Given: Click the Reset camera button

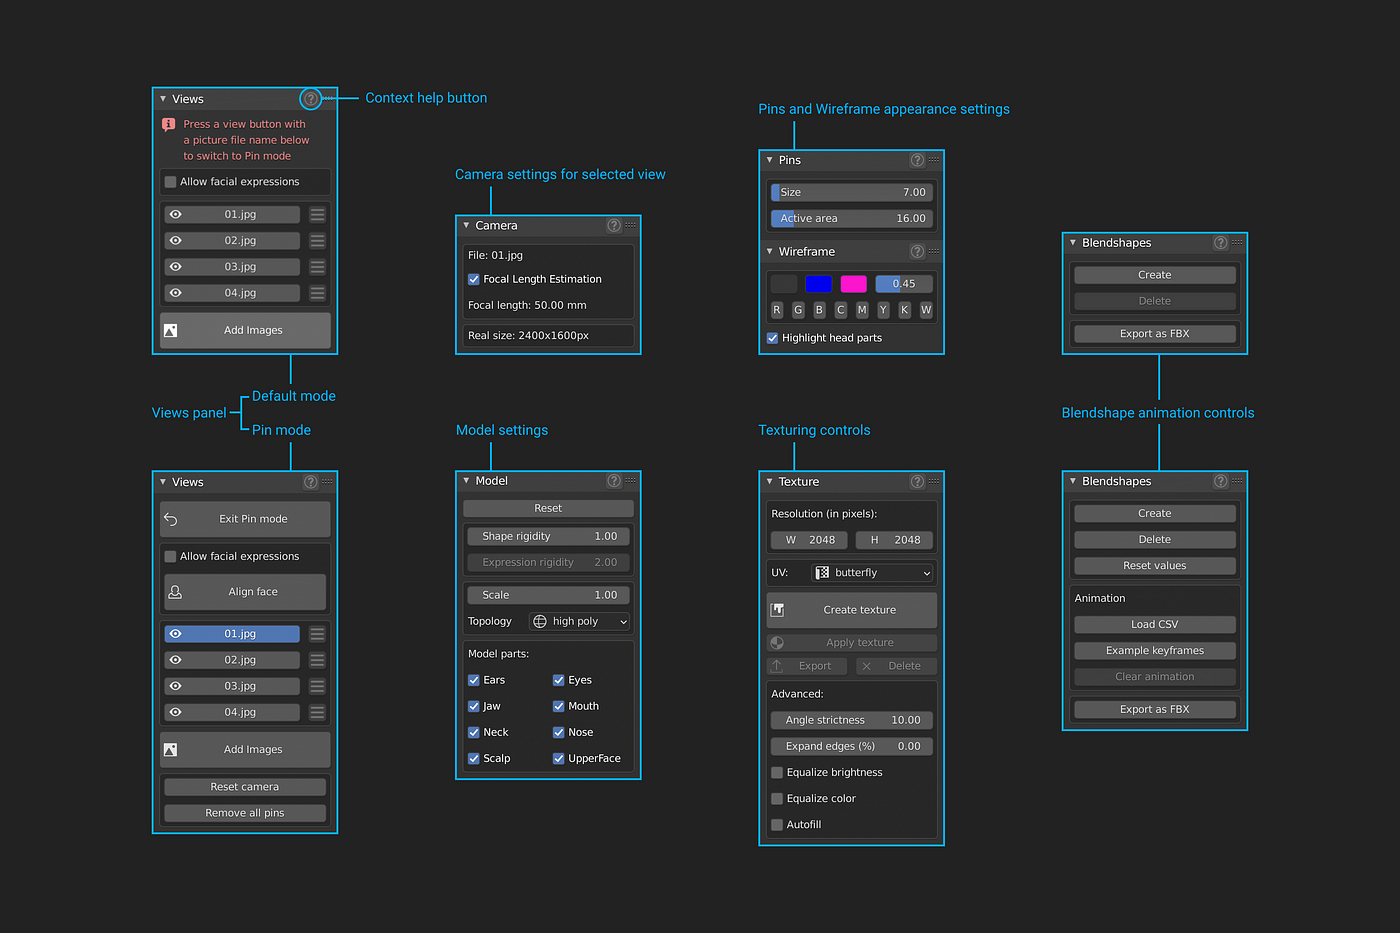Looking at the screenshot, I should point(245,787).
